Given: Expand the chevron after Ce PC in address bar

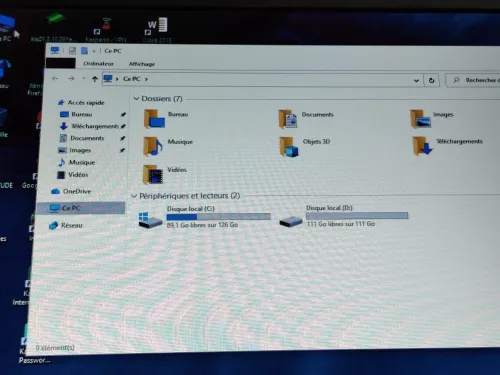Looking at the screenshot, I should pyautogui.click(x=146, y=79).
